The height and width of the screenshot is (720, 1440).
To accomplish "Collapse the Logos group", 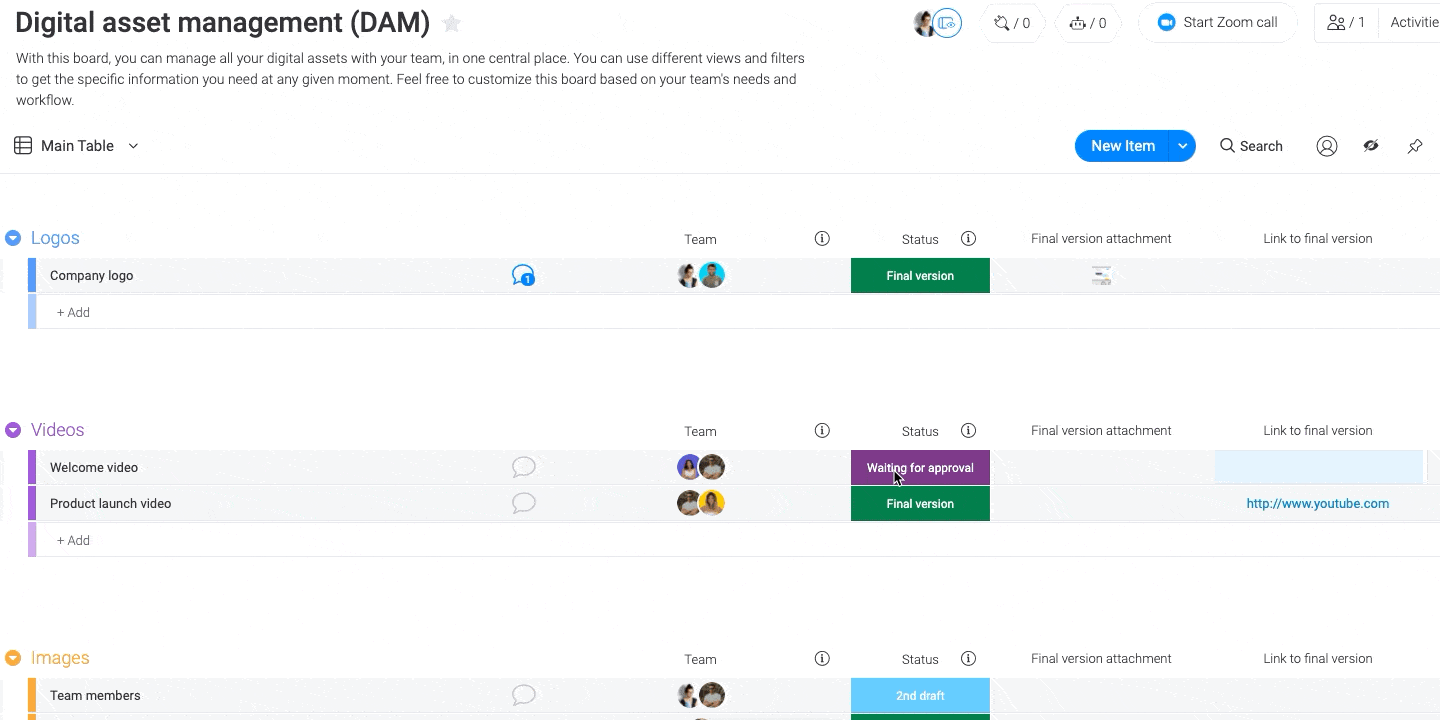I will (13, 238).
